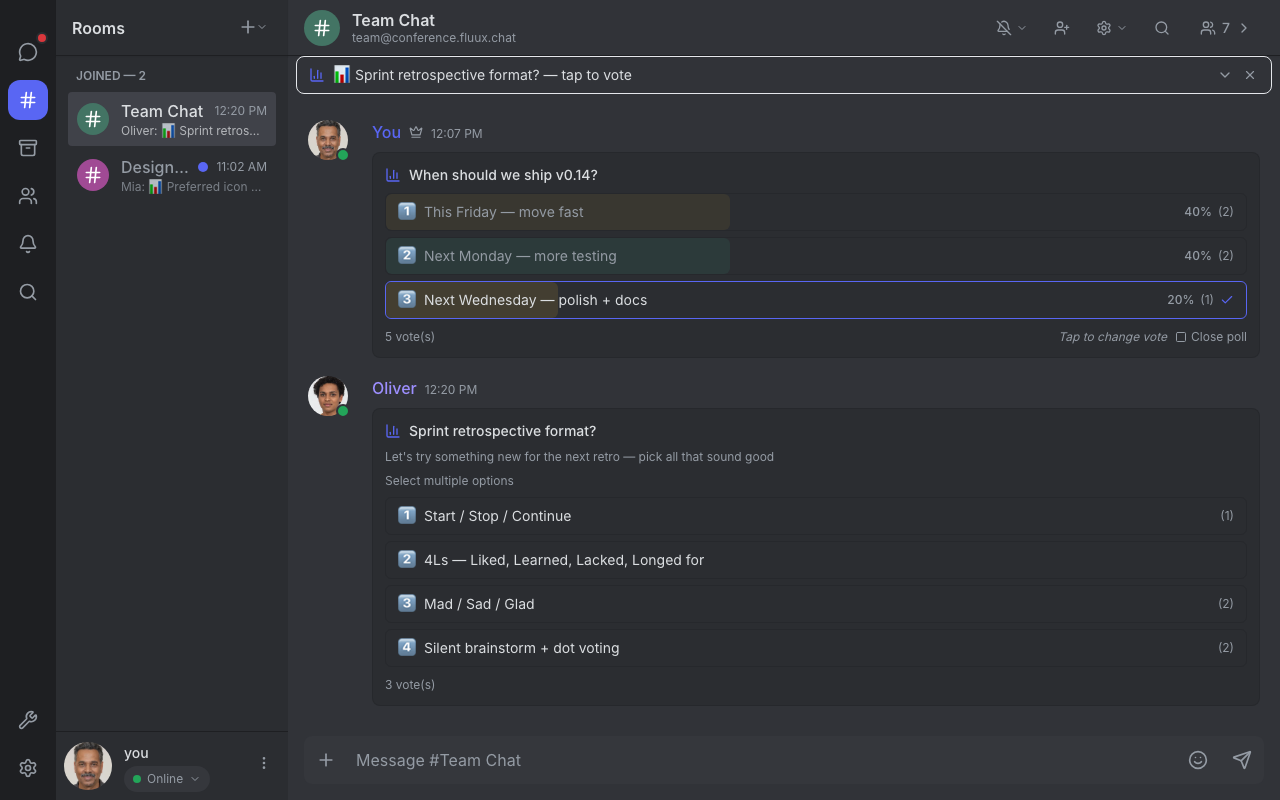
Task: Open the Contacts list icon
Action: (x=28, y=196)
